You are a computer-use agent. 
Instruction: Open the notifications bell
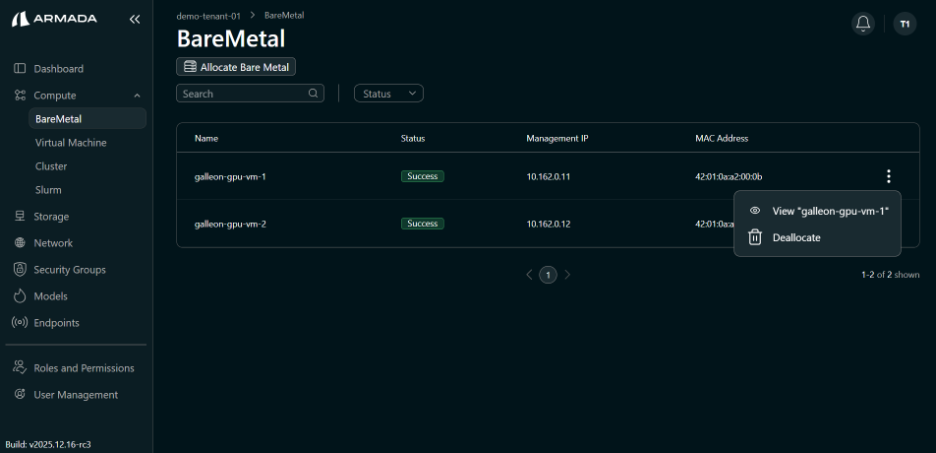862,23
